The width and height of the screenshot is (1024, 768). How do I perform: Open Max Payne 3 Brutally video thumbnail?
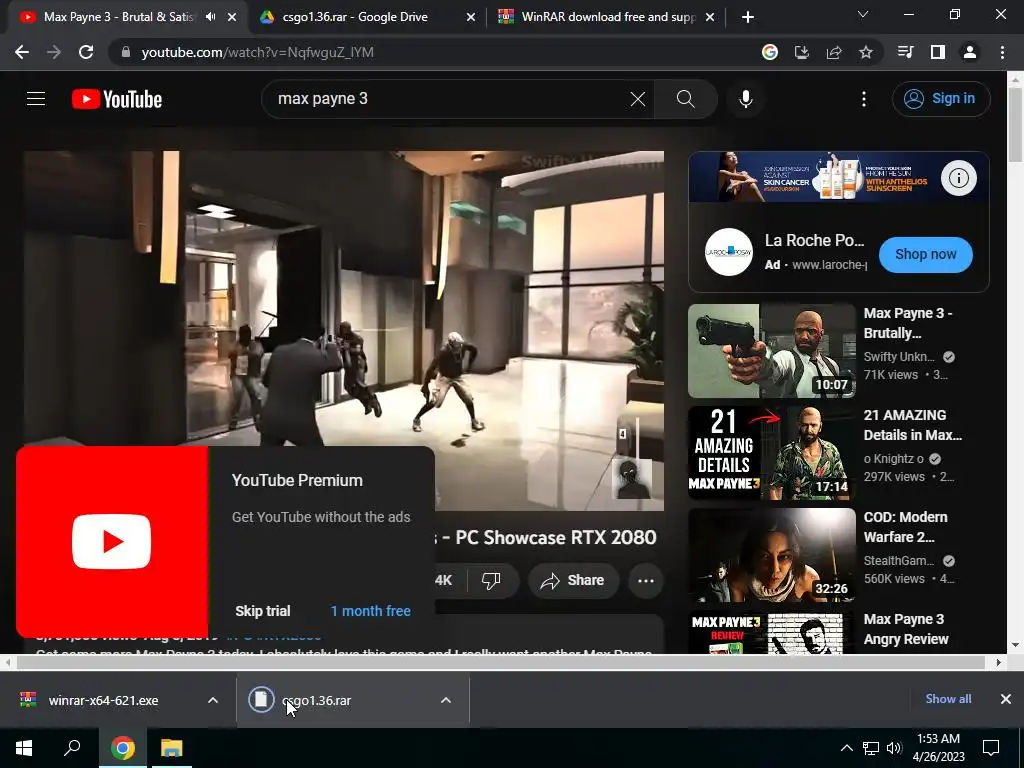[x=771, y=351]
